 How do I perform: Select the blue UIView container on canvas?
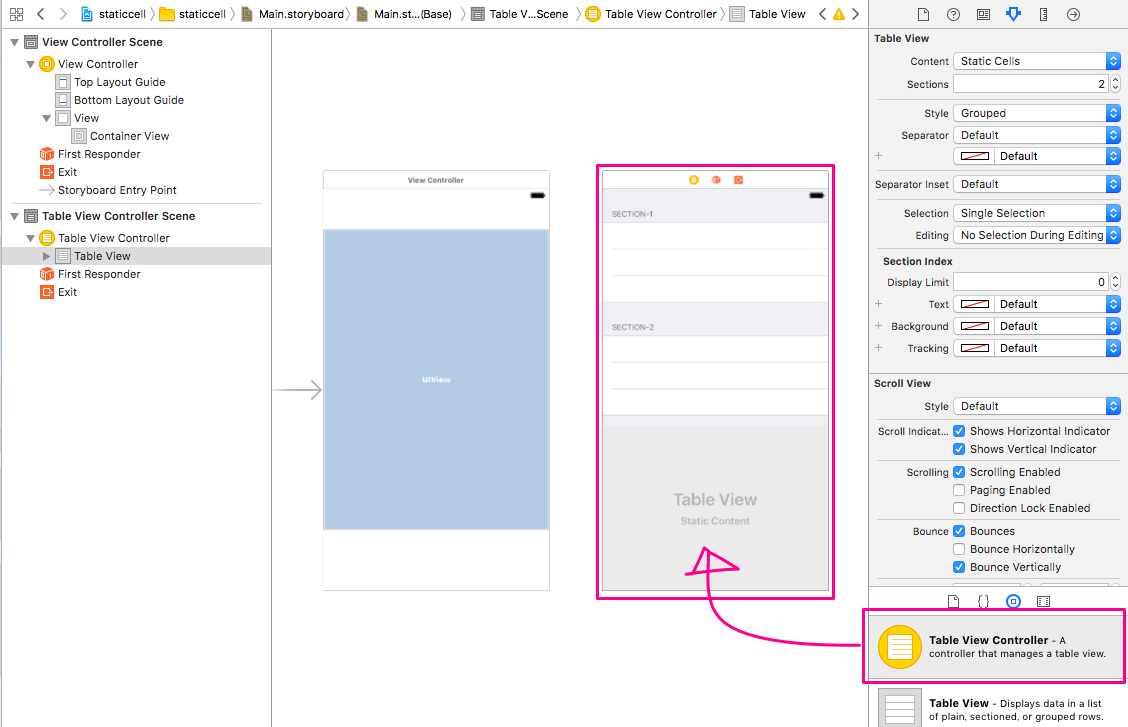click(436, 380)
